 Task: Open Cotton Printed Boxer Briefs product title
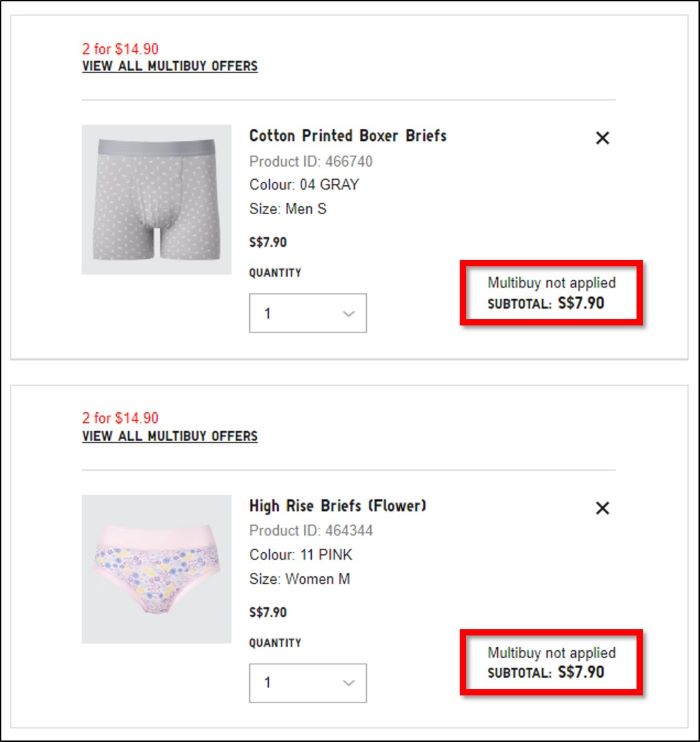[x=347, y=136]
